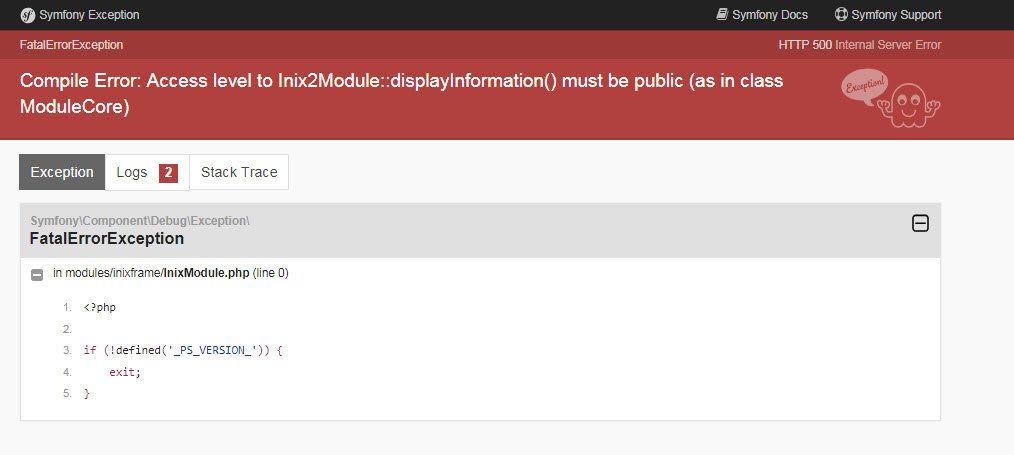
Task: Open the Symfony Support link
Action: 896,15
